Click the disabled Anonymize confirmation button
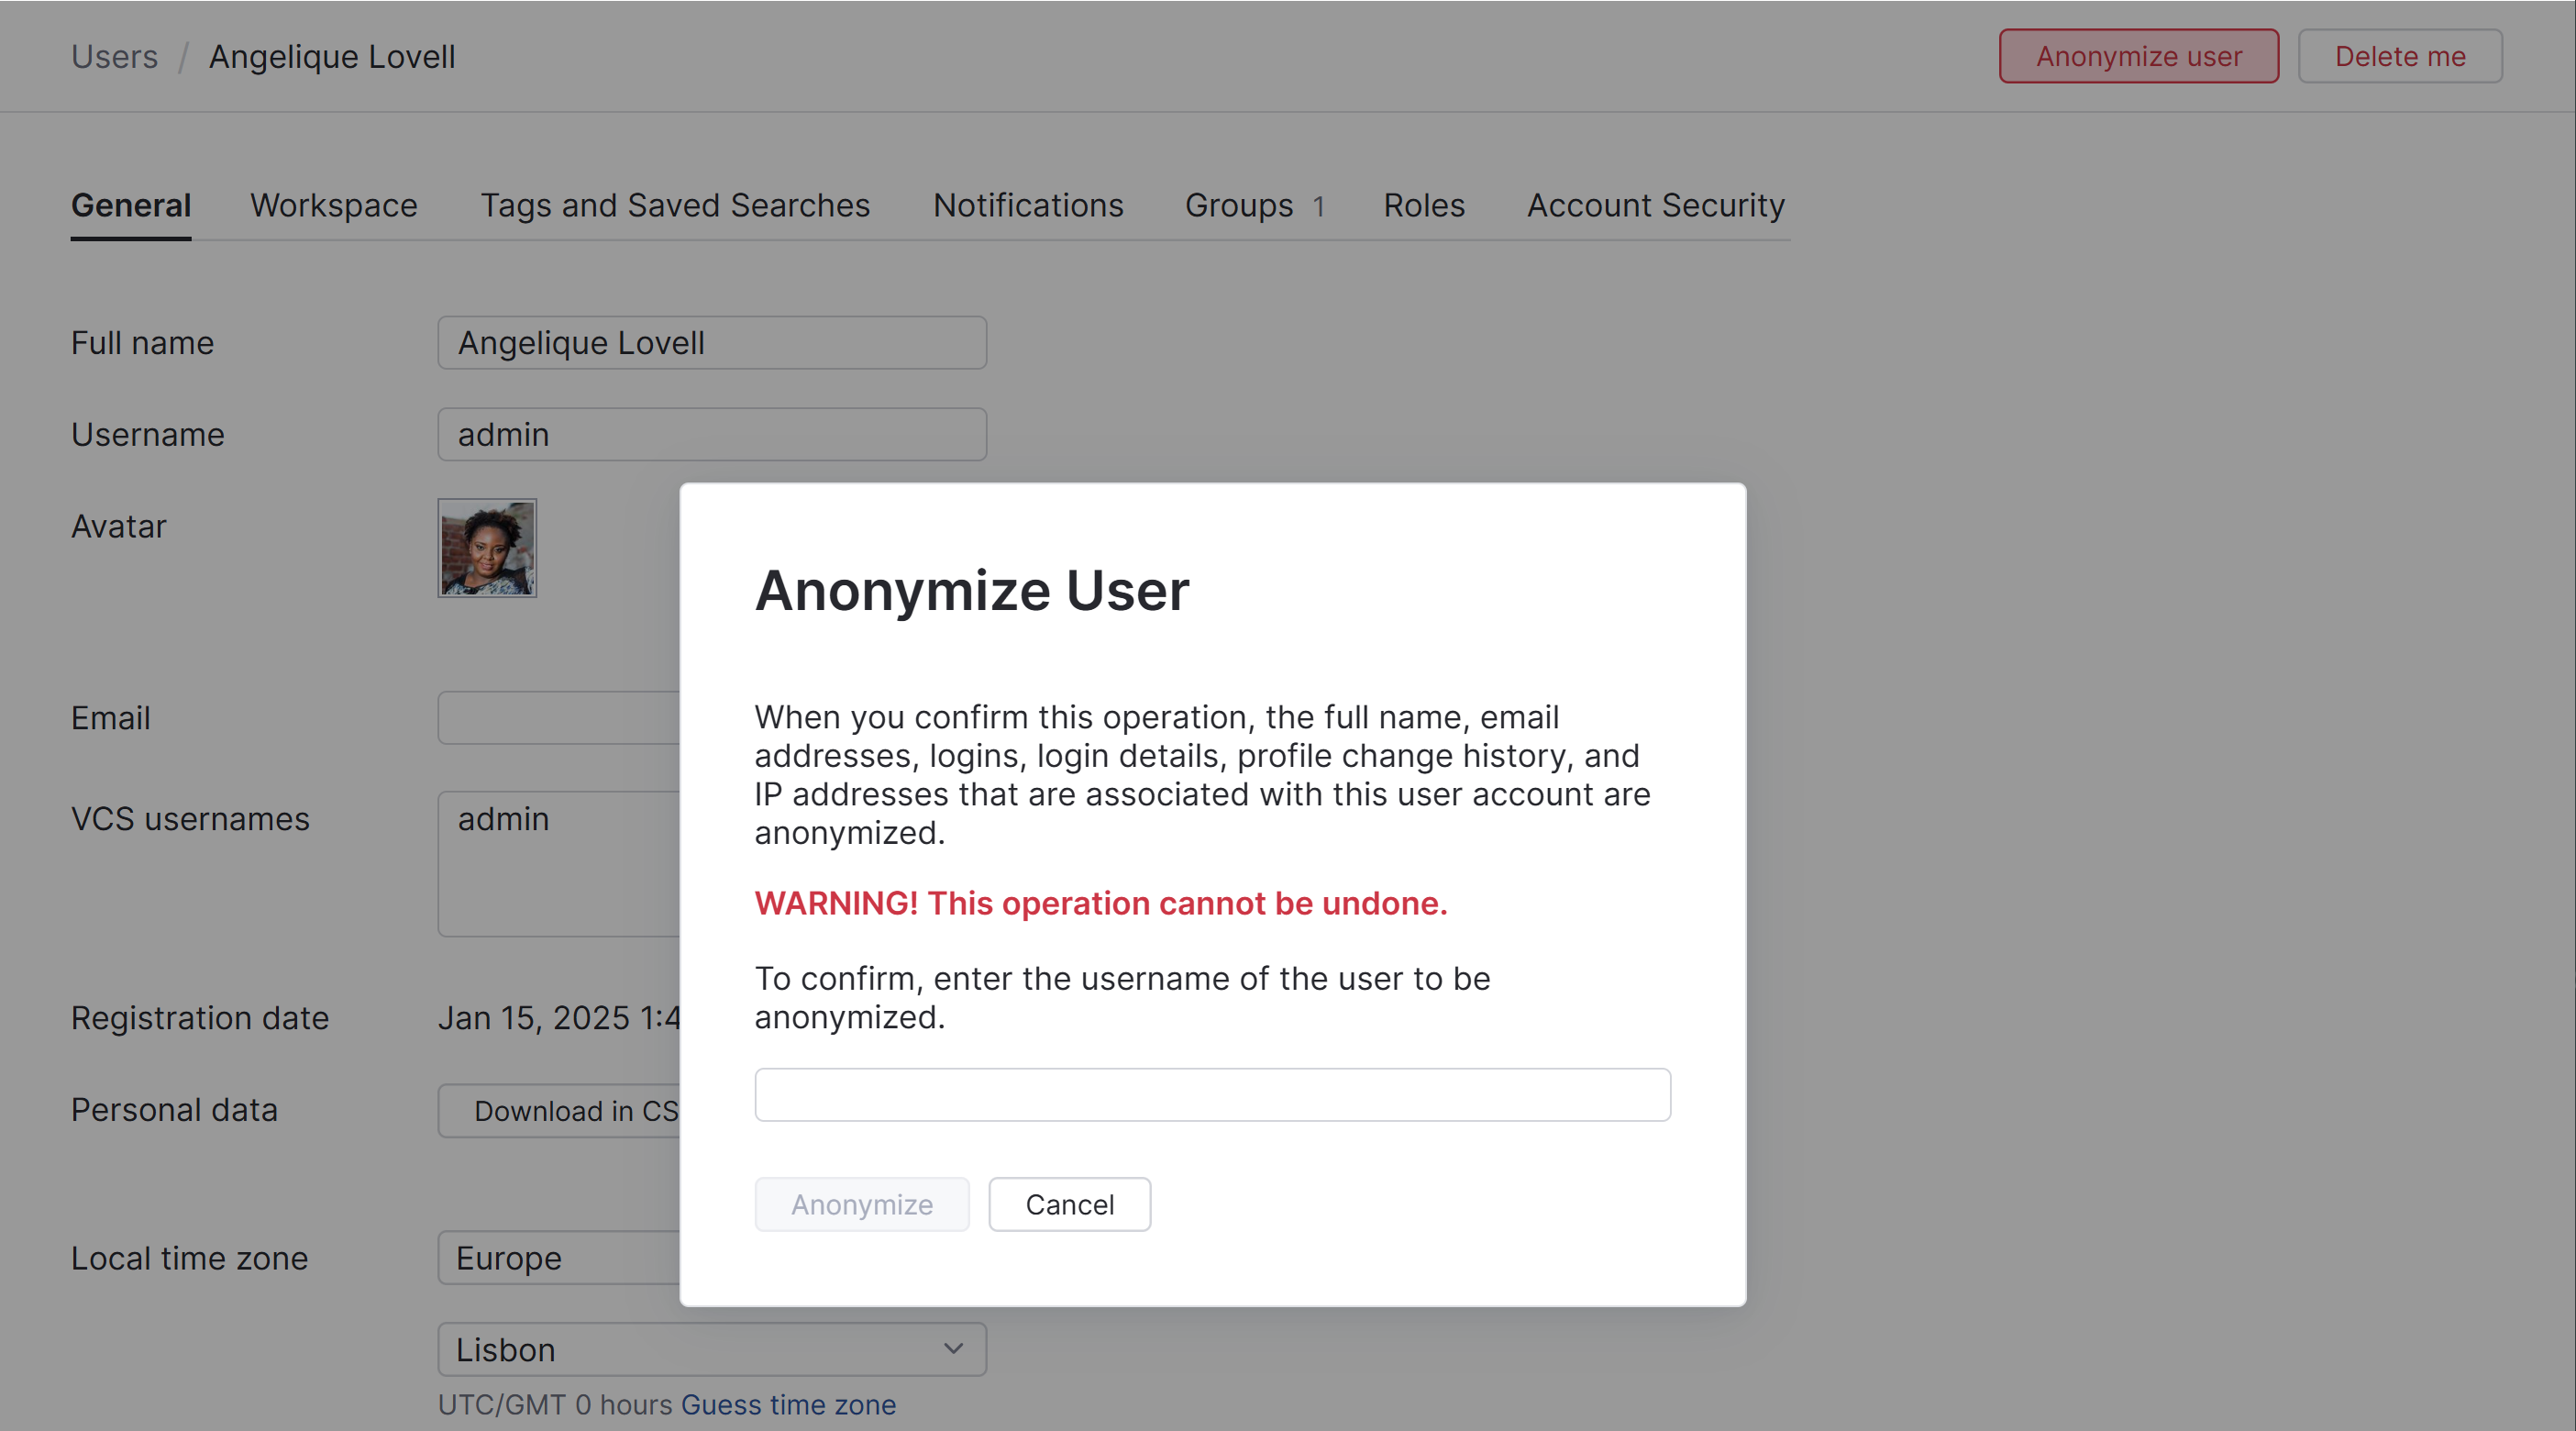 coord(861,1204)
